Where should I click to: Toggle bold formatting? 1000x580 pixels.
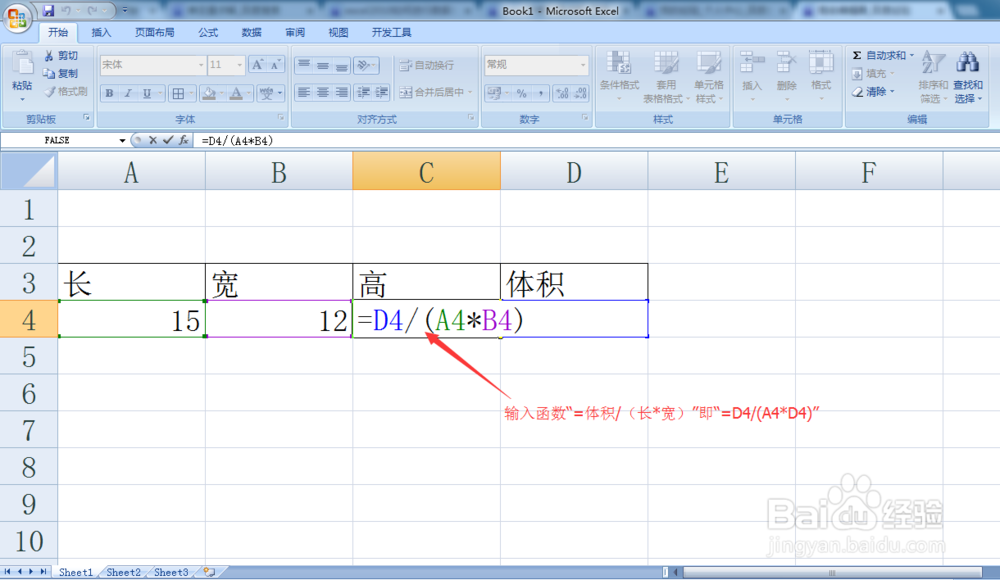109,93
